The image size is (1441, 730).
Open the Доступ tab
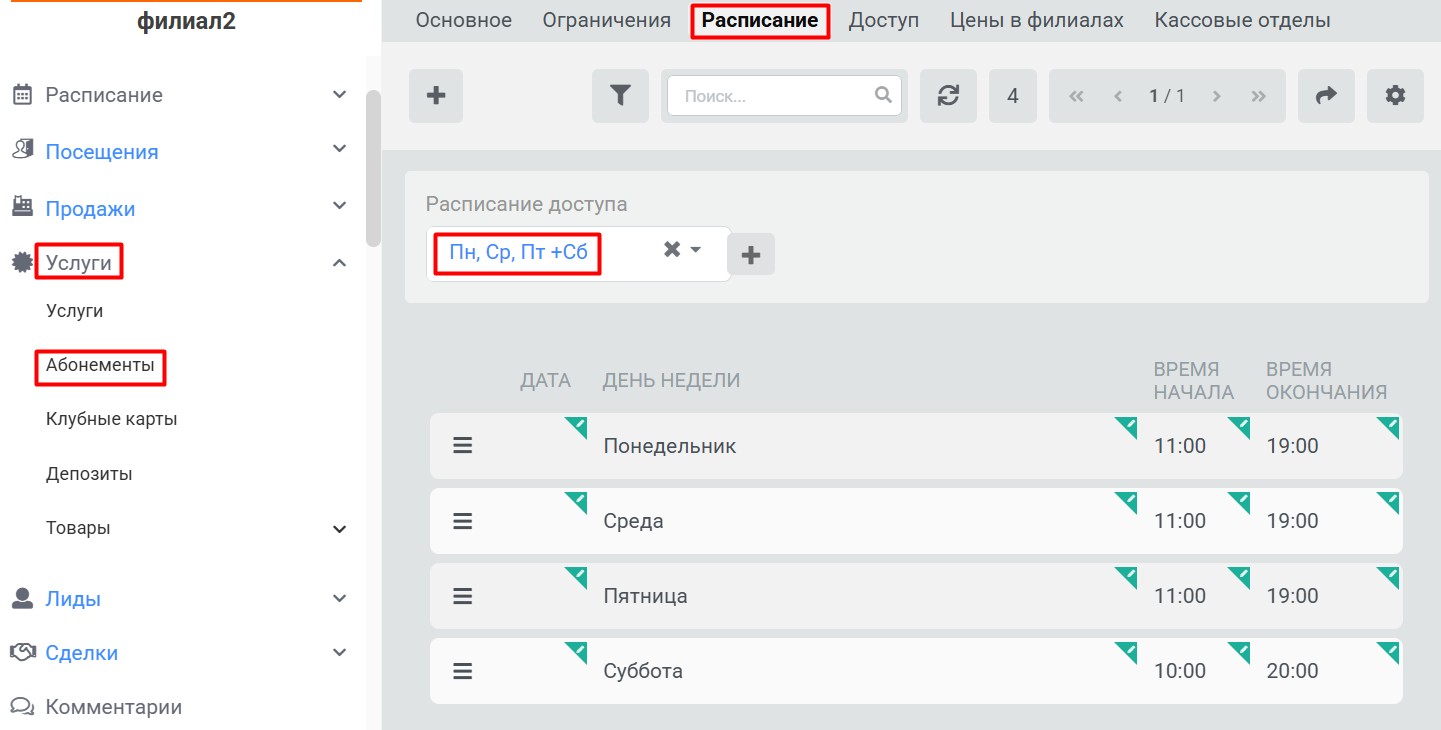[884, 20]
